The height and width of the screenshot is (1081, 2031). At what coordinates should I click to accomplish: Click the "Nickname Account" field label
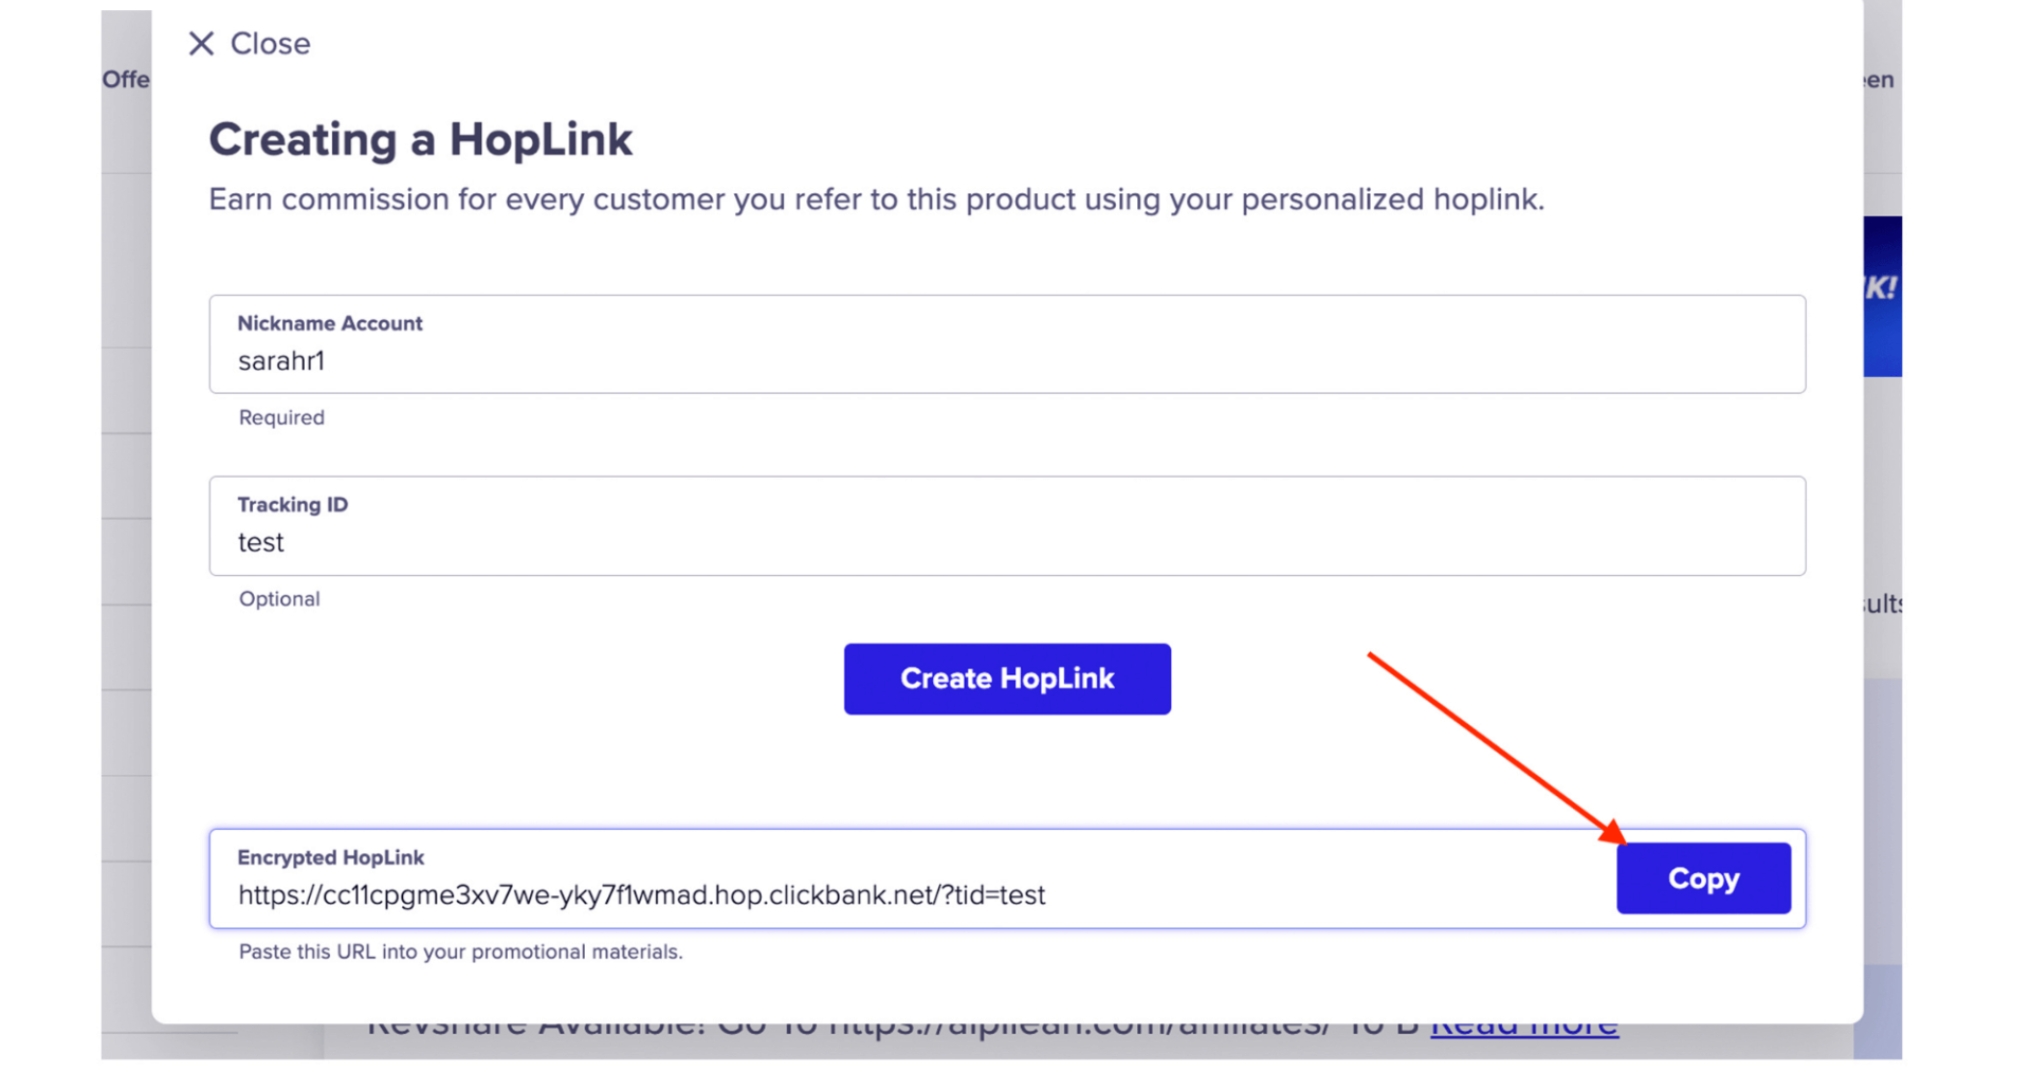click(329, 324)
